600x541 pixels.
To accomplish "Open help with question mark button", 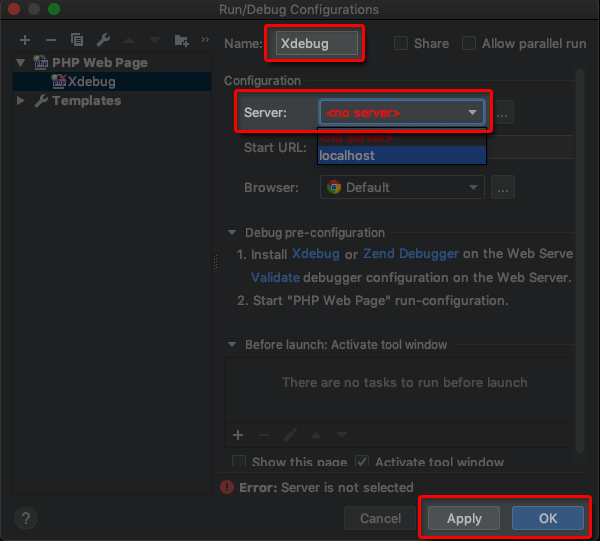I will [26, 518].
